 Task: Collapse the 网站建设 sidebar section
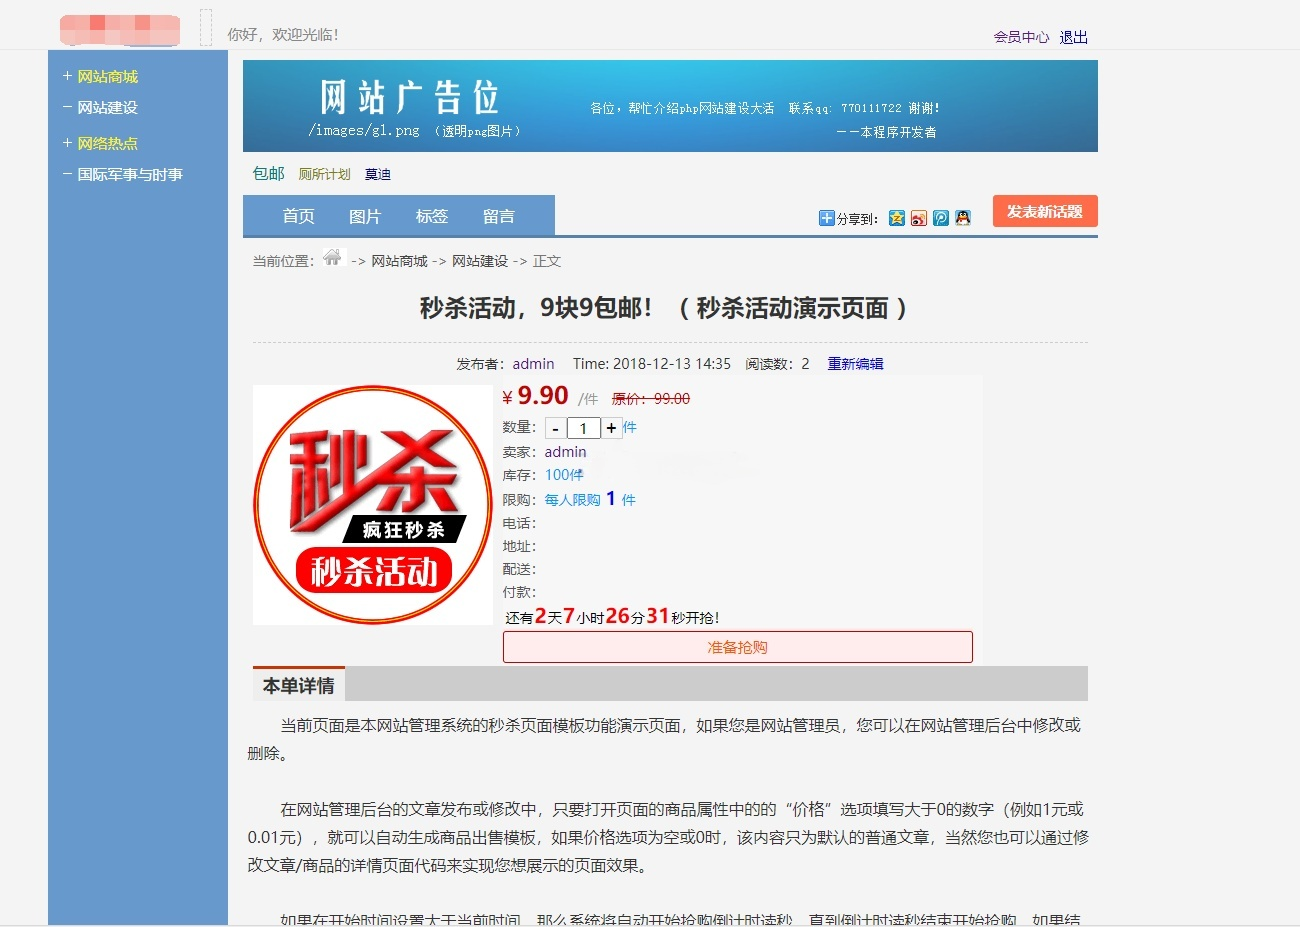point(104,107)
